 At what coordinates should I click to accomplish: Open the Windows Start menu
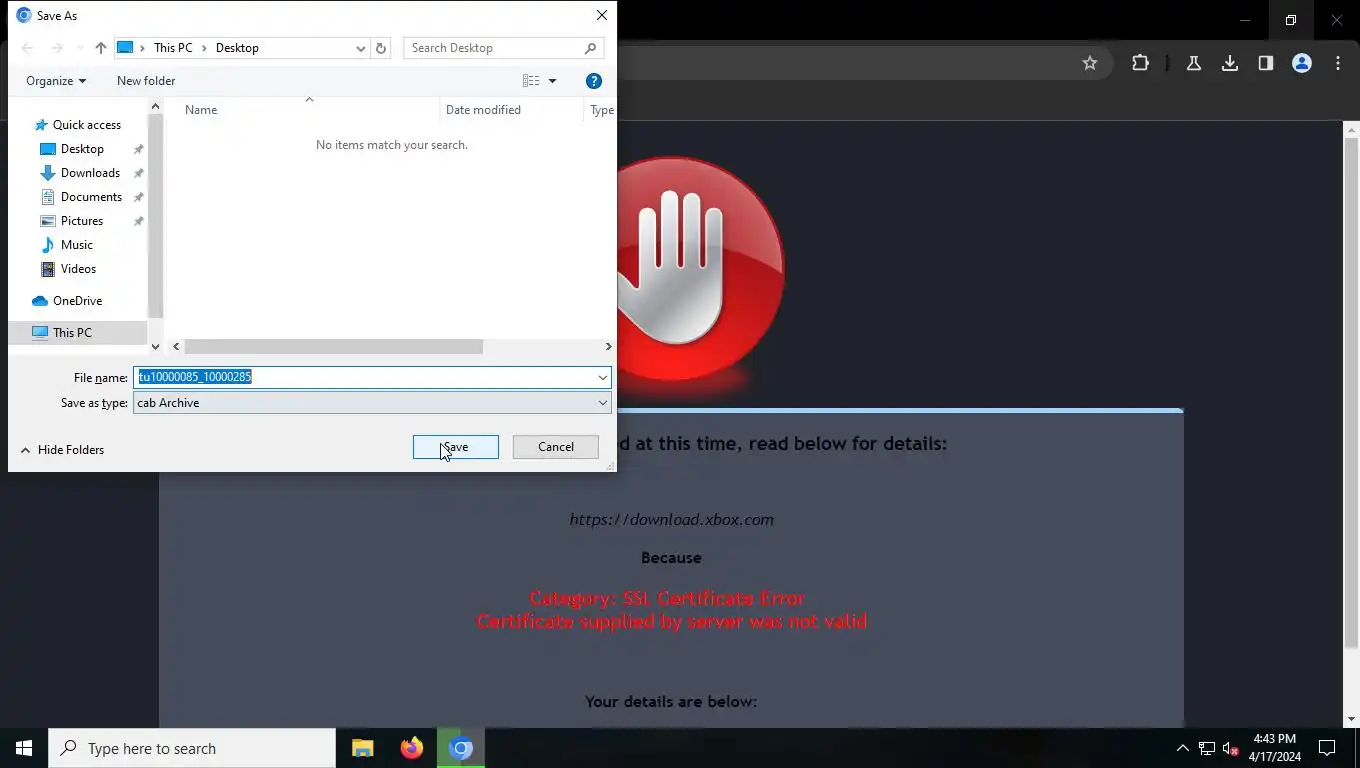(24, 748)
